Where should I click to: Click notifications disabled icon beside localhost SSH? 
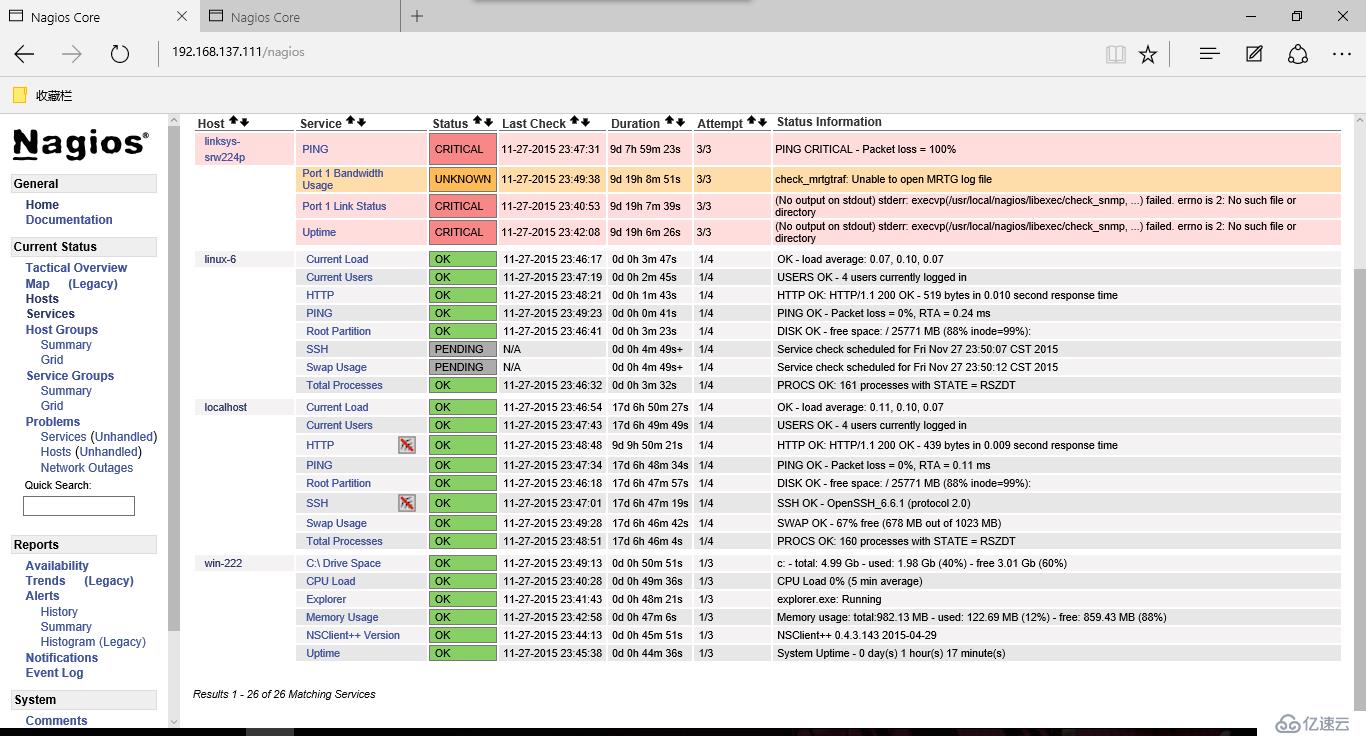coord(406,503)
